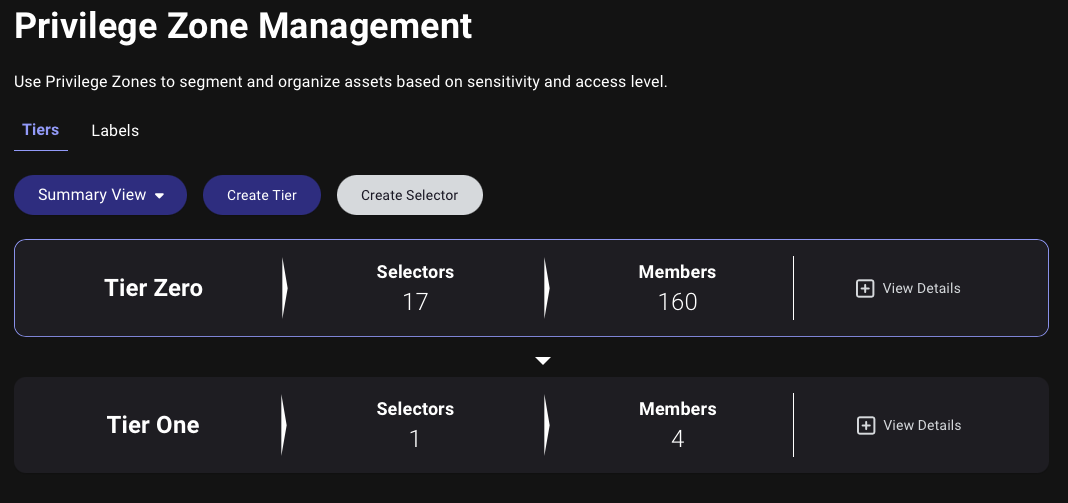Click the arrow separator before Tier Zero Members
The height and width of the screenshot is (503, 1068).
[546, 288]
